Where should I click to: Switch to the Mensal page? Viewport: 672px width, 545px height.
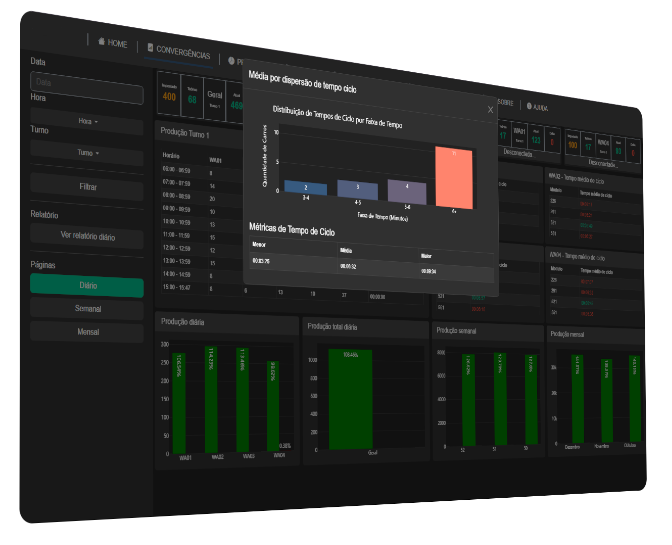[x=87, y=331]
